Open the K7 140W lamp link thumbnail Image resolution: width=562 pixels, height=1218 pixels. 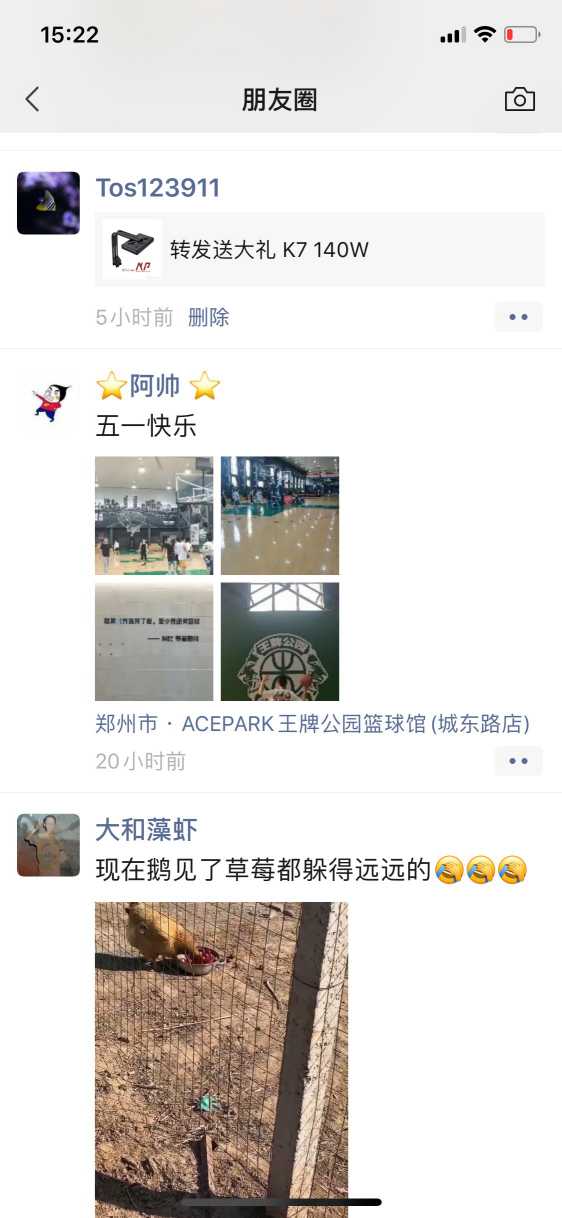132,249
